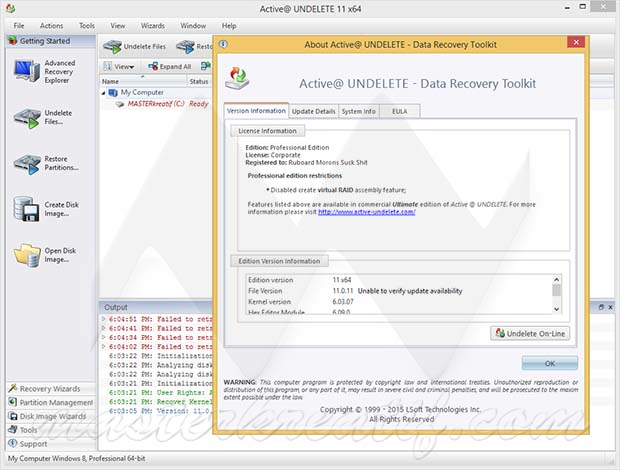Image resolution: width=620 pixels, height=470 pixels.
Task: Click Undelete Files toolbar button
Action: point(134,47)
